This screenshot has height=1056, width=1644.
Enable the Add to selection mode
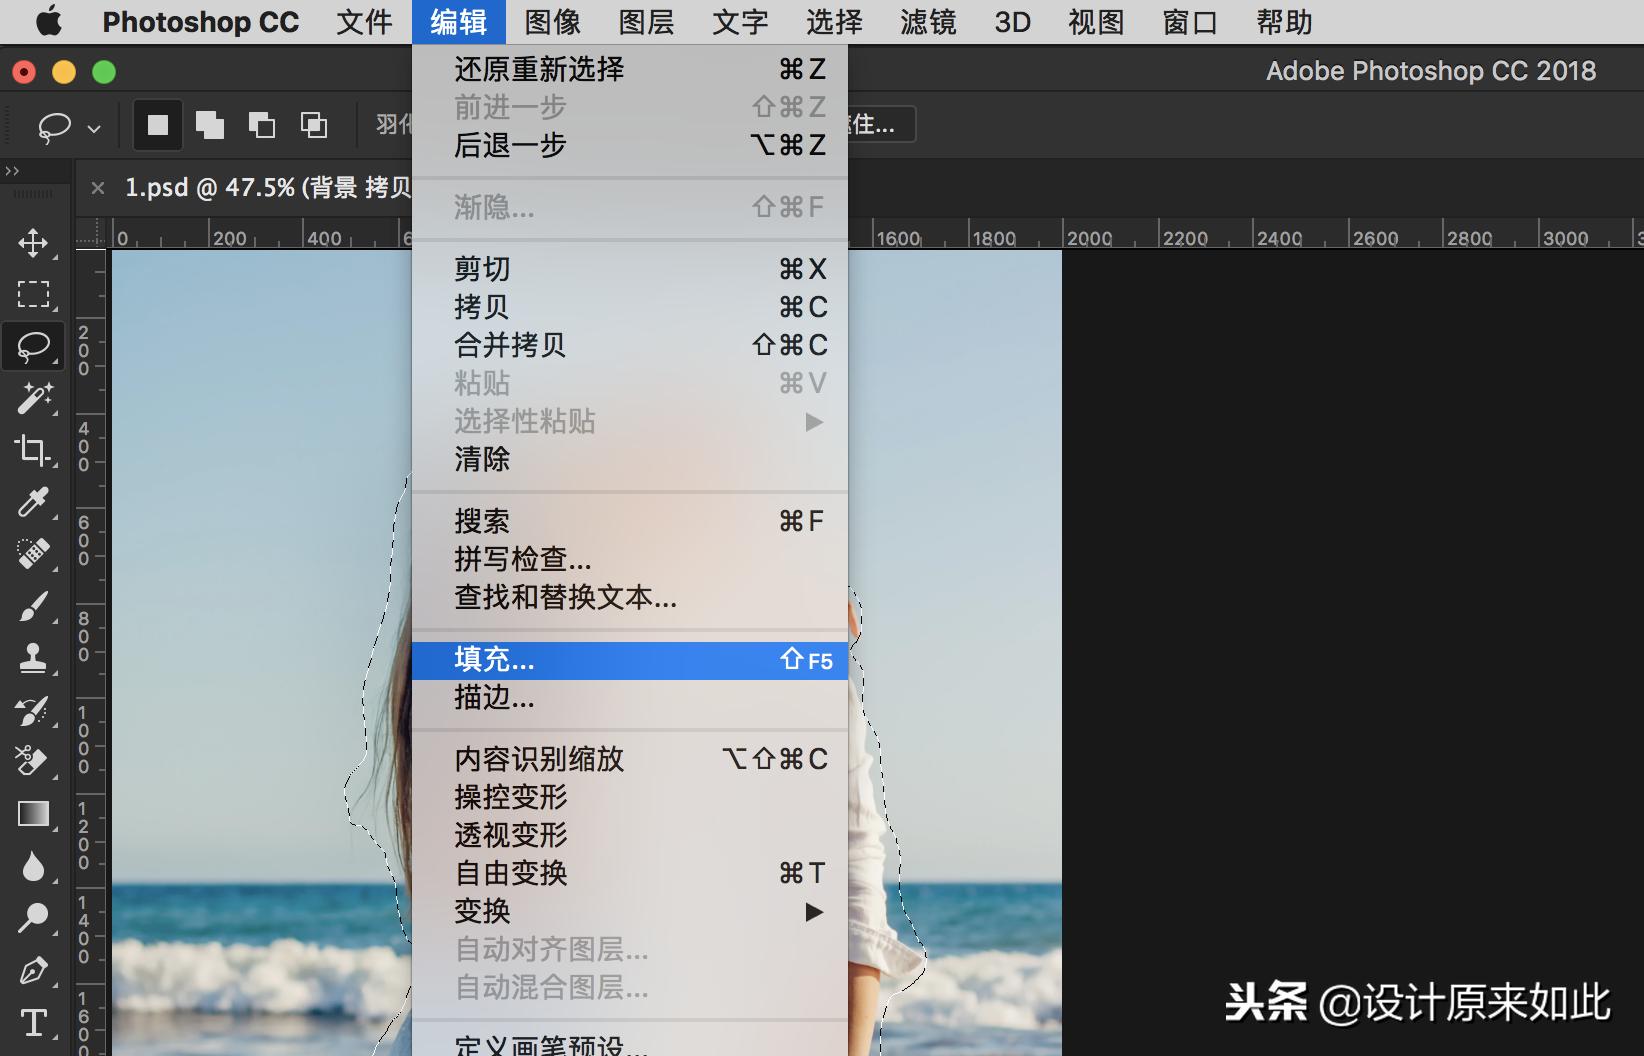(209, 124)
